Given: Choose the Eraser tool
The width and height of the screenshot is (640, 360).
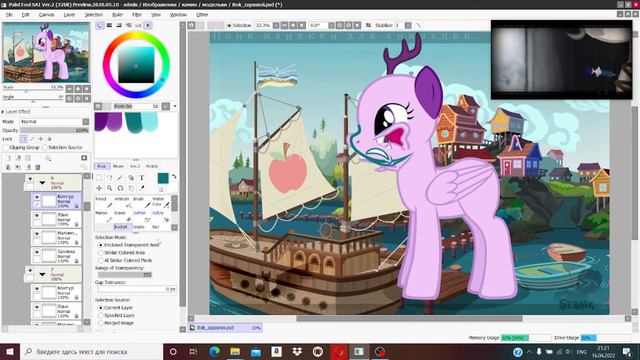Looking at the screenshot, I should click(122, 216).
